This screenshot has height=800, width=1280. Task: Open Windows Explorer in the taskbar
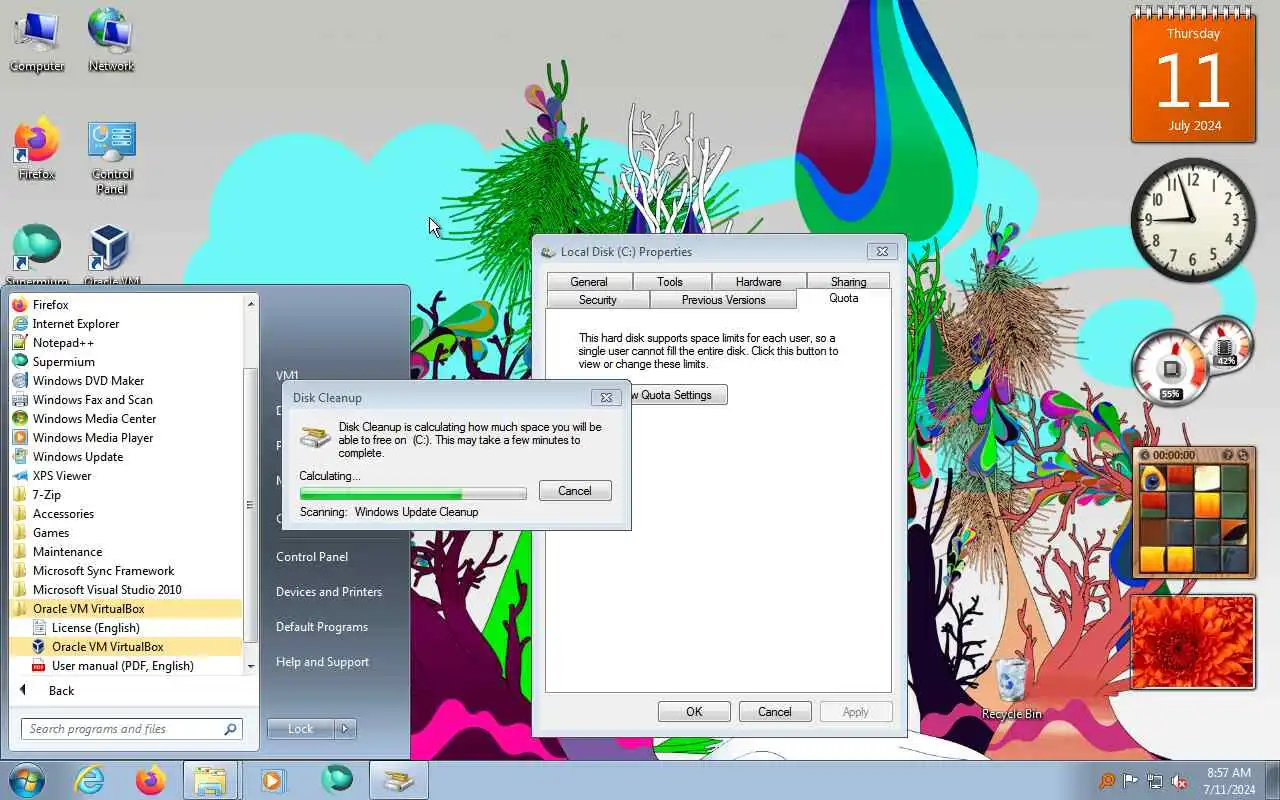click(210, 780)
